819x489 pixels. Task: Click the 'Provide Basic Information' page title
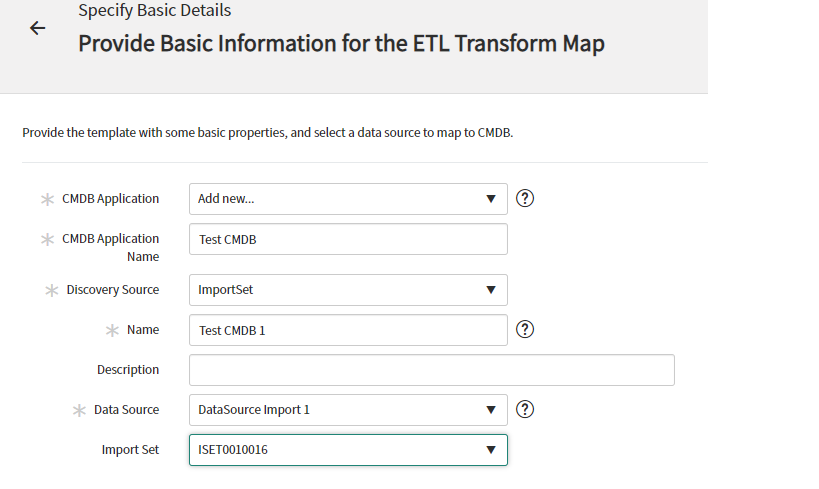[x=342, y=43]
